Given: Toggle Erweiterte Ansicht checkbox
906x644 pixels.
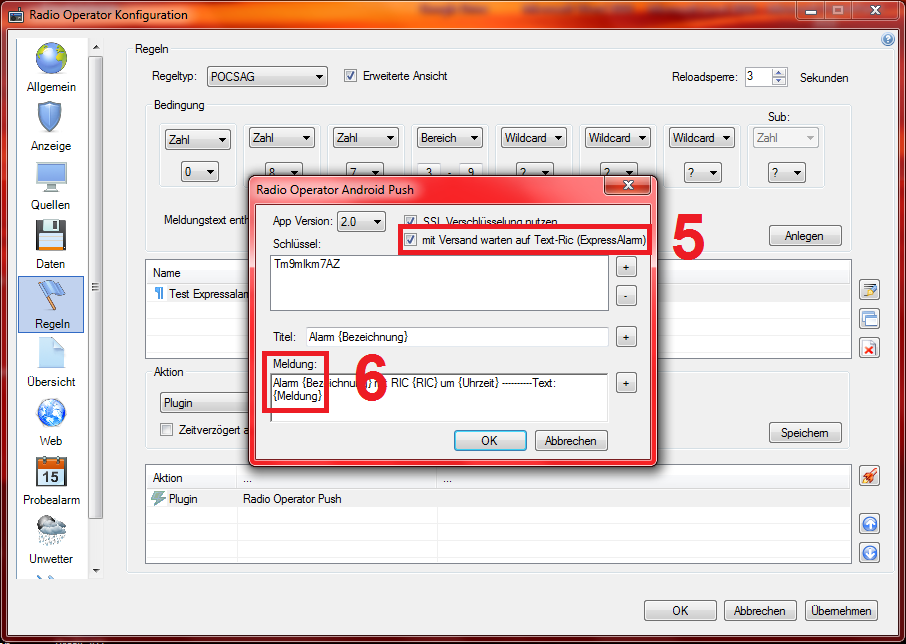Looking at the screenshot, I should coord(350,76).
